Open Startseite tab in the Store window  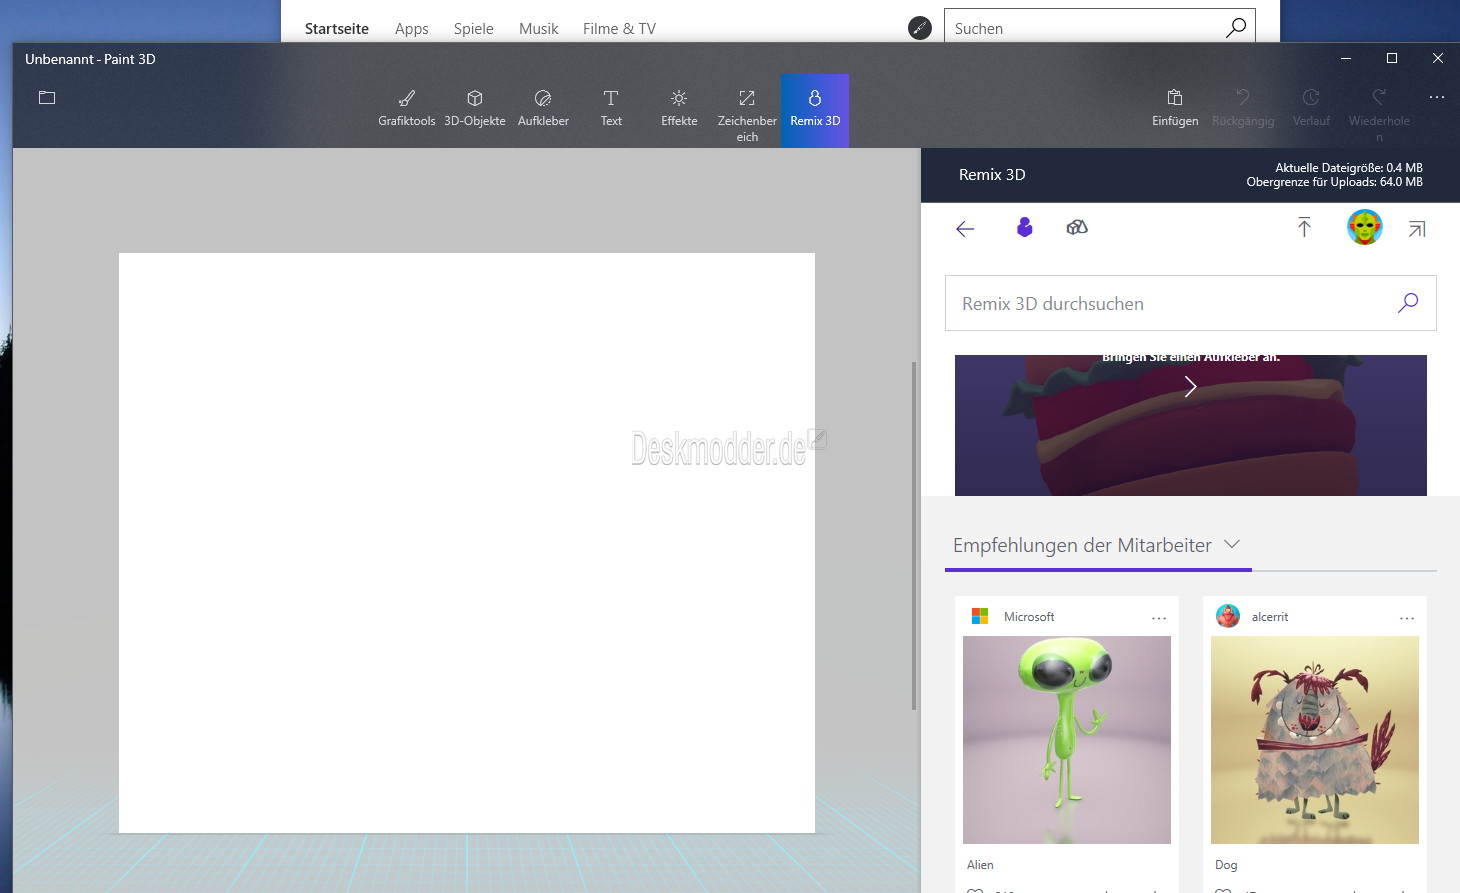pos(337,29)
